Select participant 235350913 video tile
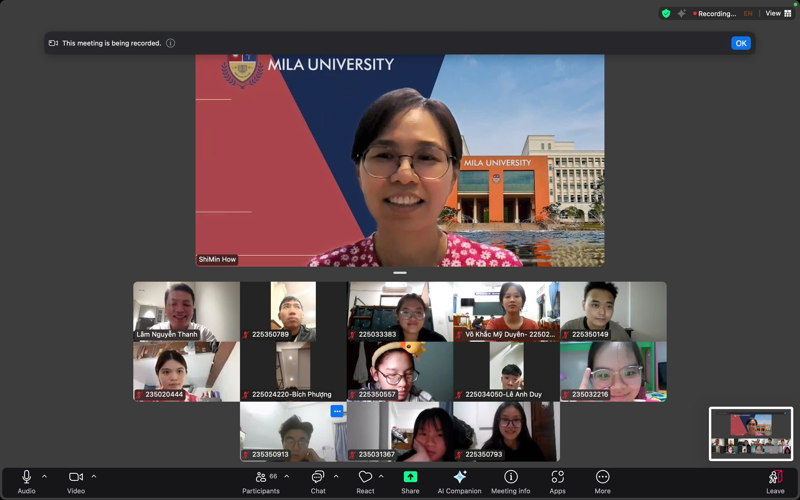800x500 pixels. click(x=293, y=432)
